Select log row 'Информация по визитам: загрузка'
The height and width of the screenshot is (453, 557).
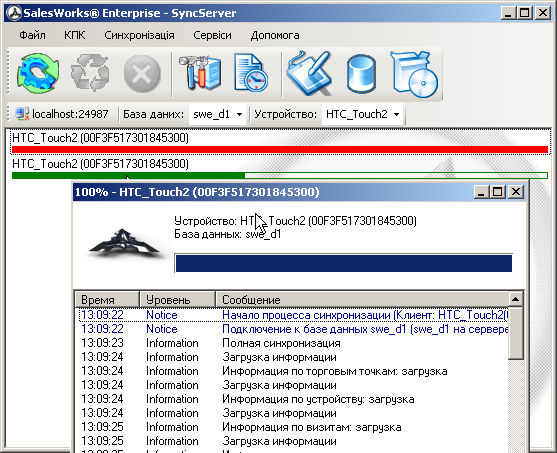point(293,427)
